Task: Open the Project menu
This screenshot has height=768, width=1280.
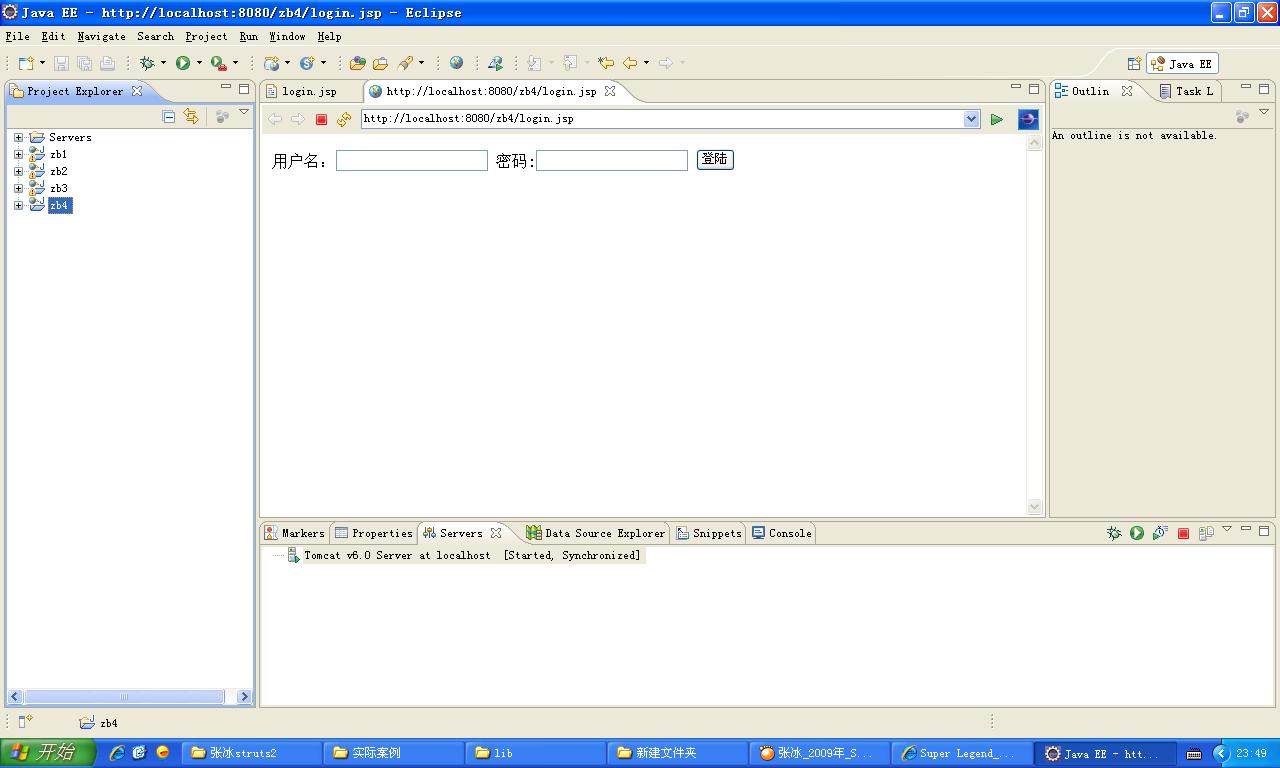Action: click(x=206, y=36)
